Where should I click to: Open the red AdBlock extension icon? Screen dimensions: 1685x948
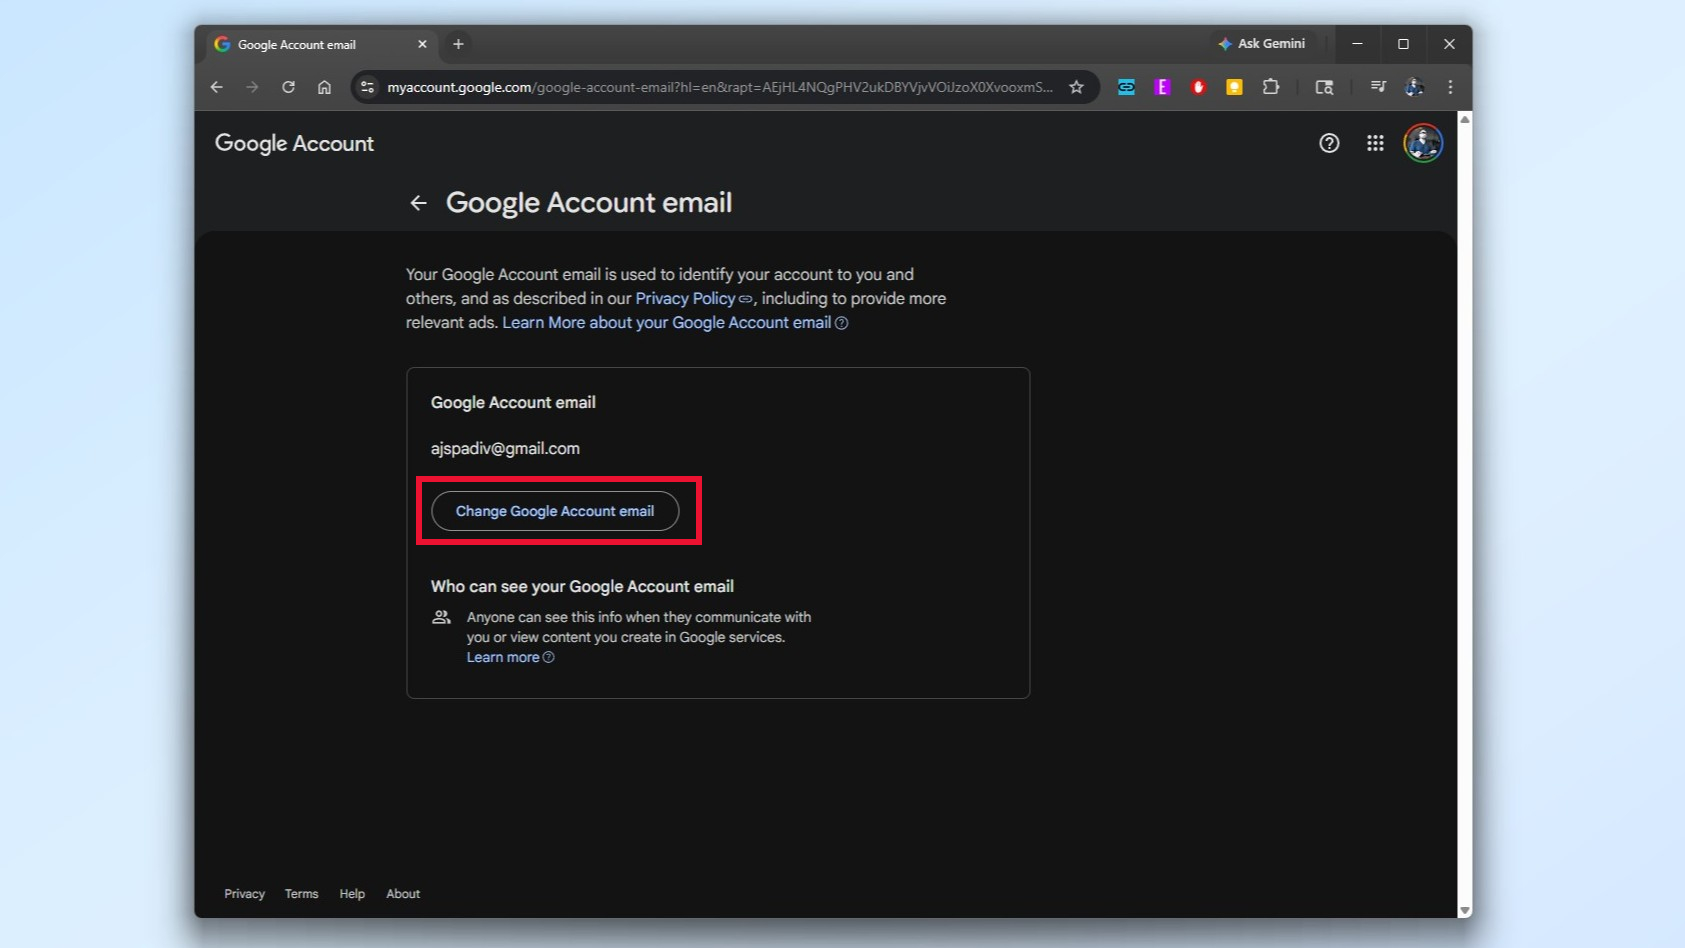click(1198, 87)
